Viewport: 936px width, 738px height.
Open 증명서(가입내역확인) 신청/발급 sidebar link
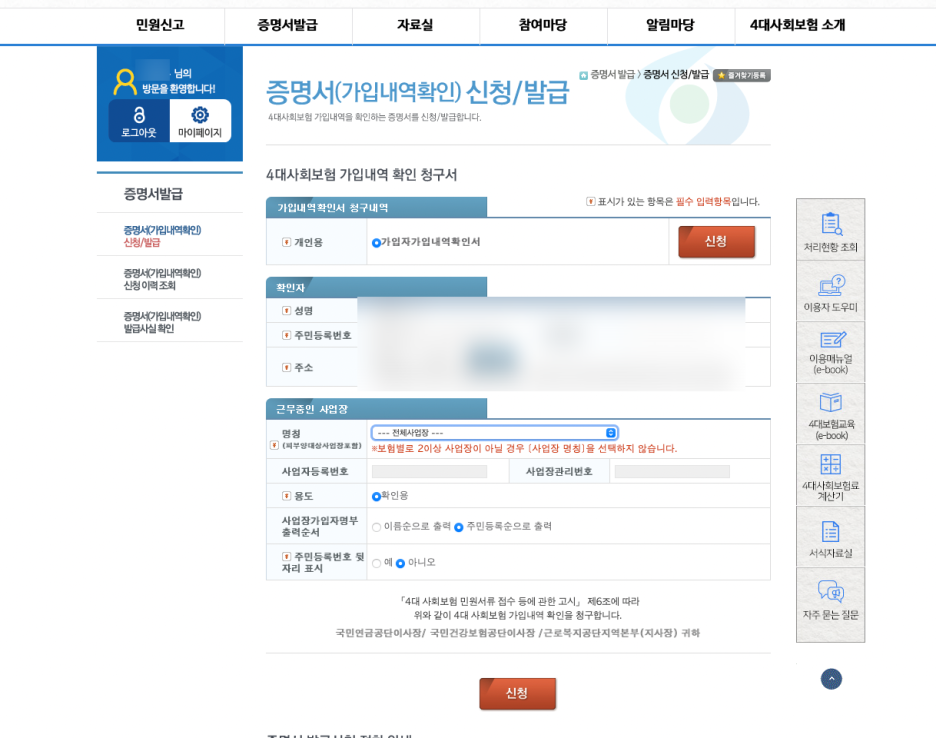(162, 236)
